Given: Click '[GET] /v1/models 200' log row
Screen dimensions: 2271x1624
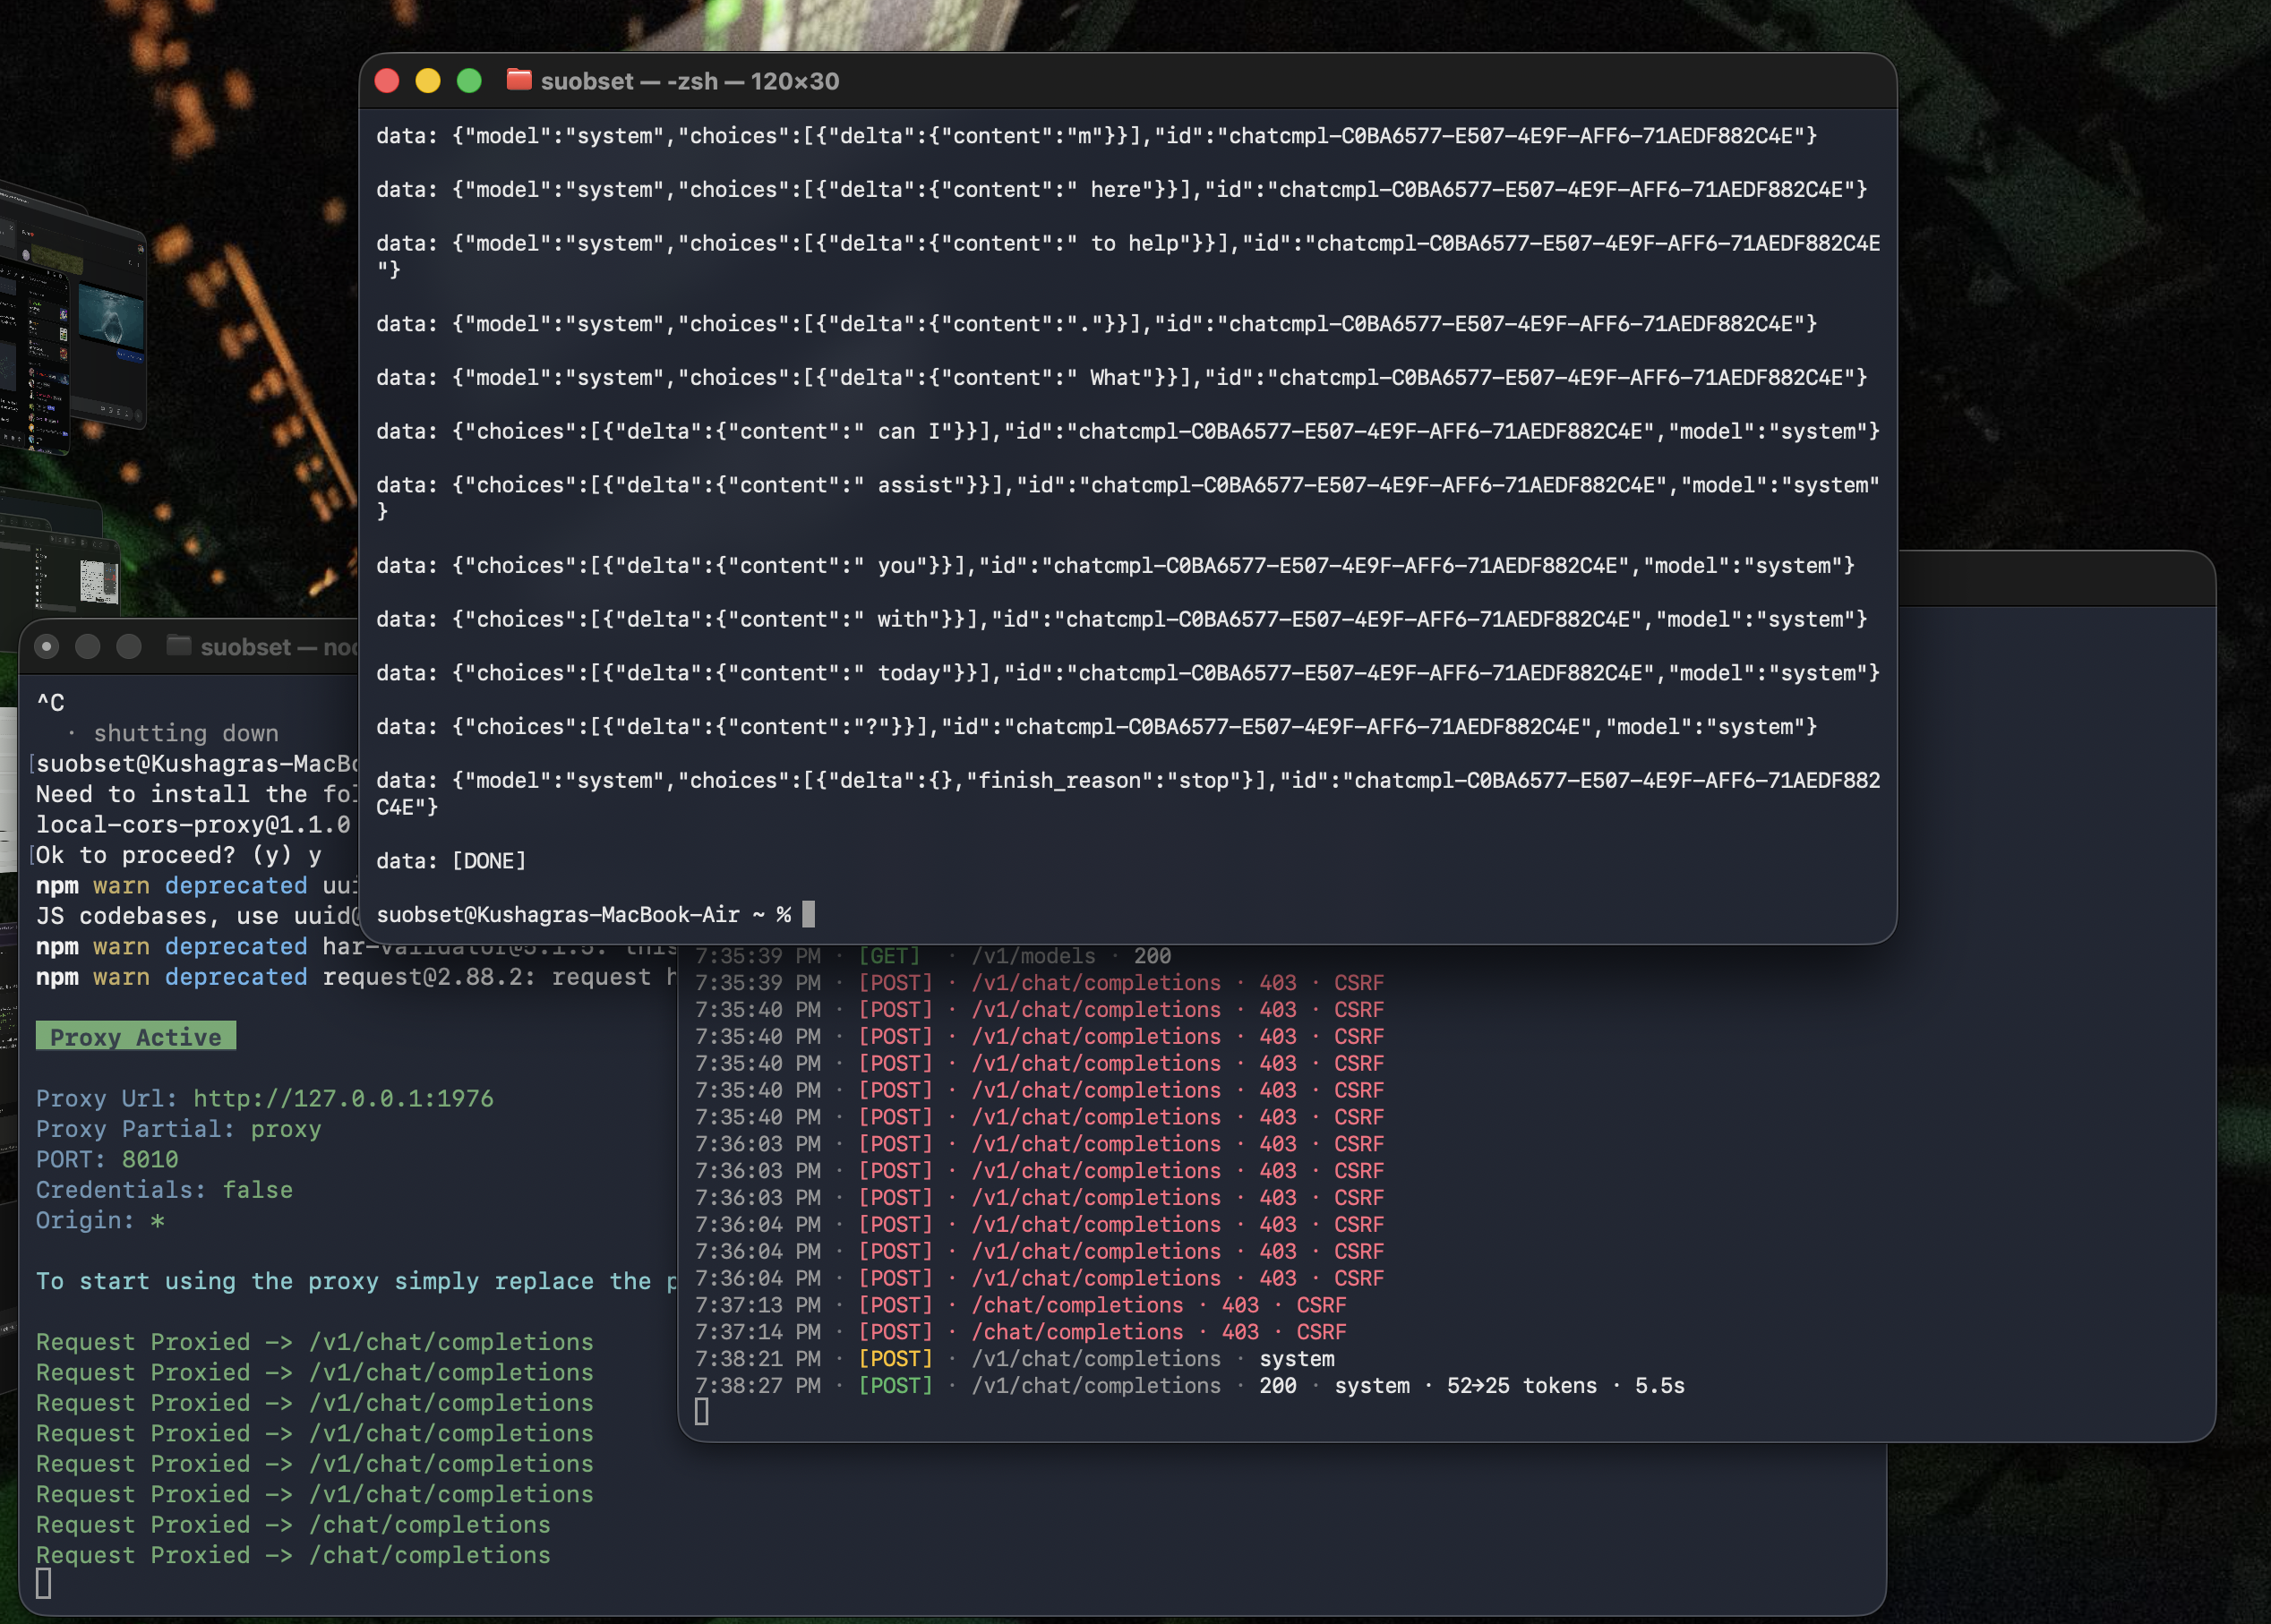Looking at the screenshot, I should 933,956.
